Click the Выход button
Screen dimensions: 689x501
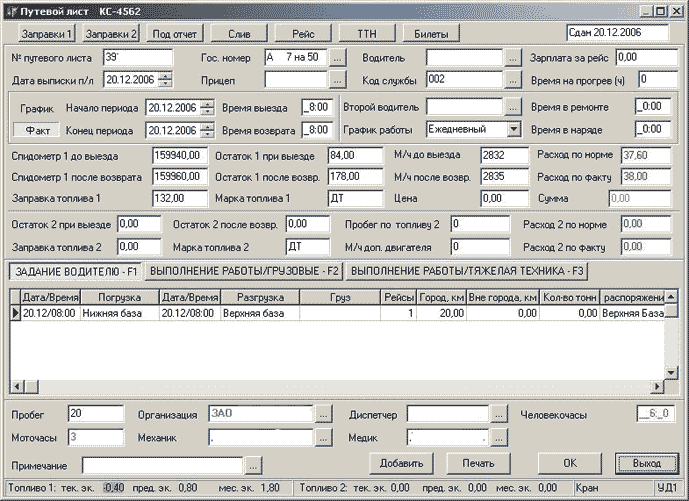(646, 463)
